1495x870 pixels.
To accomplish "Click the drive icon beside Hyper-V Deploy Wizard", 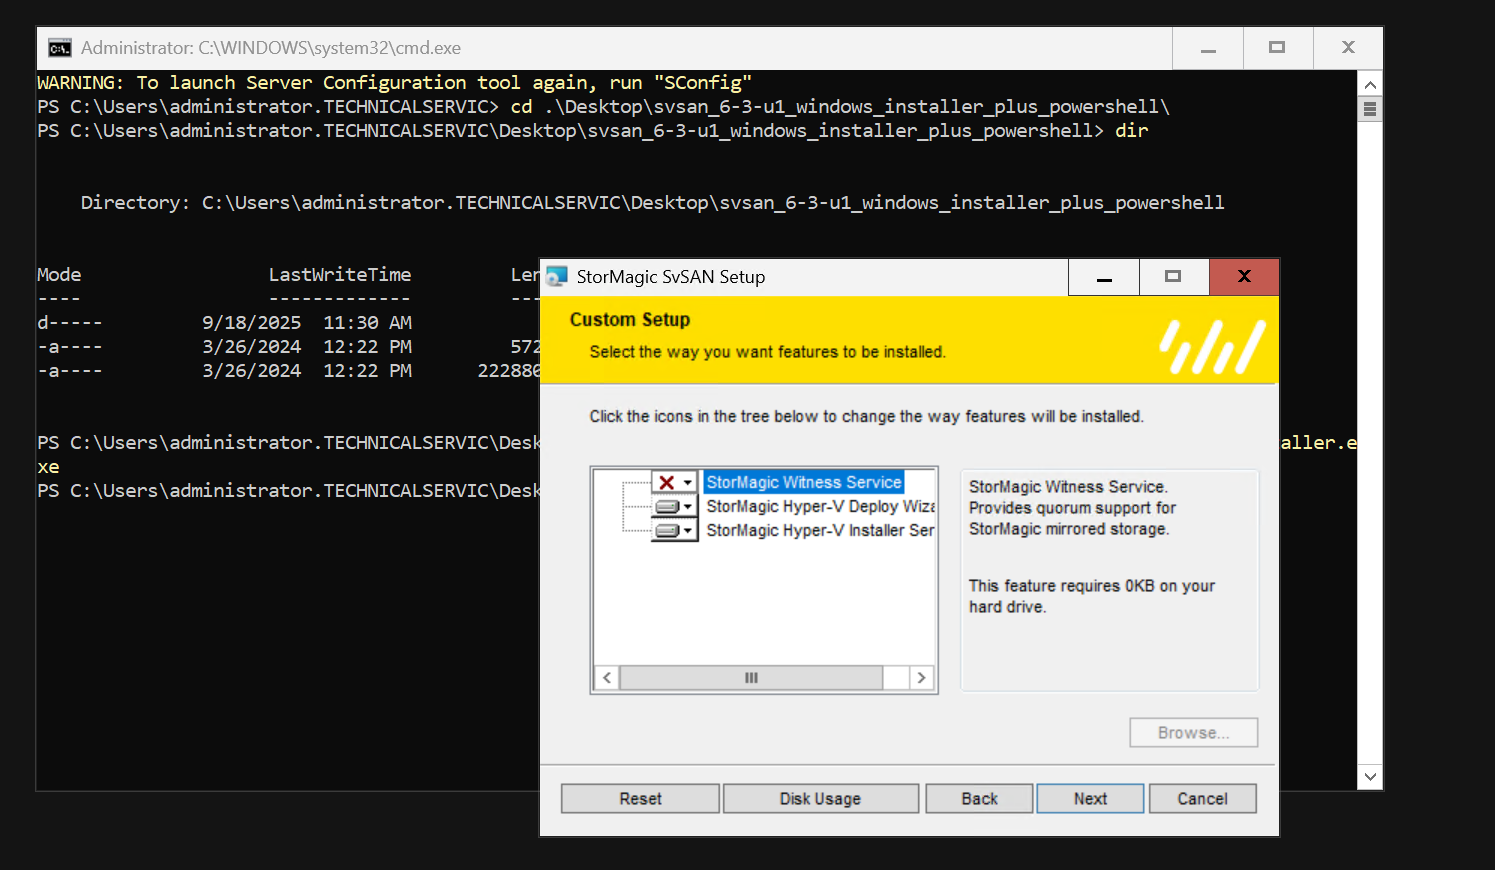I will (x=667, y=506).
